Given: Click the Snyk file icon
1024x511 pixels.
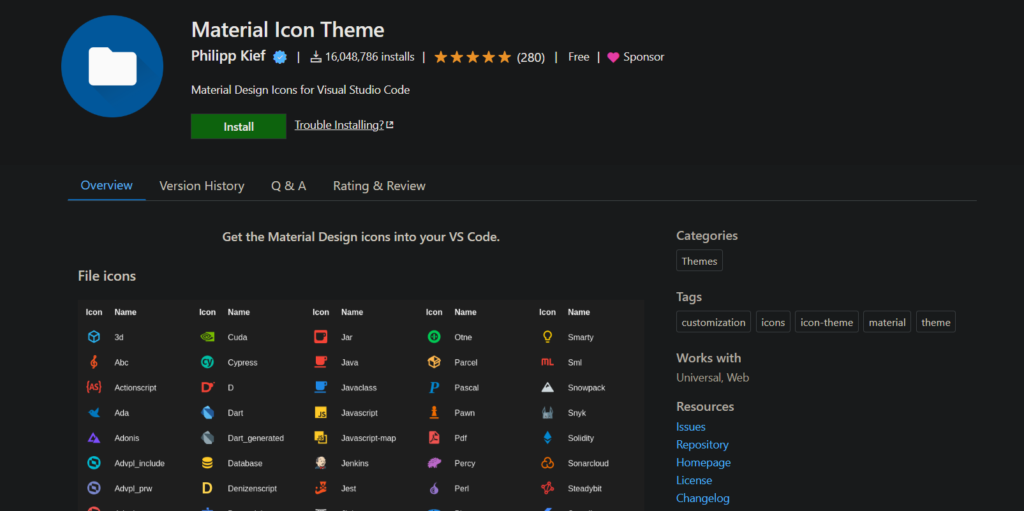Looking at the screenshot, I should coord(548,413).
